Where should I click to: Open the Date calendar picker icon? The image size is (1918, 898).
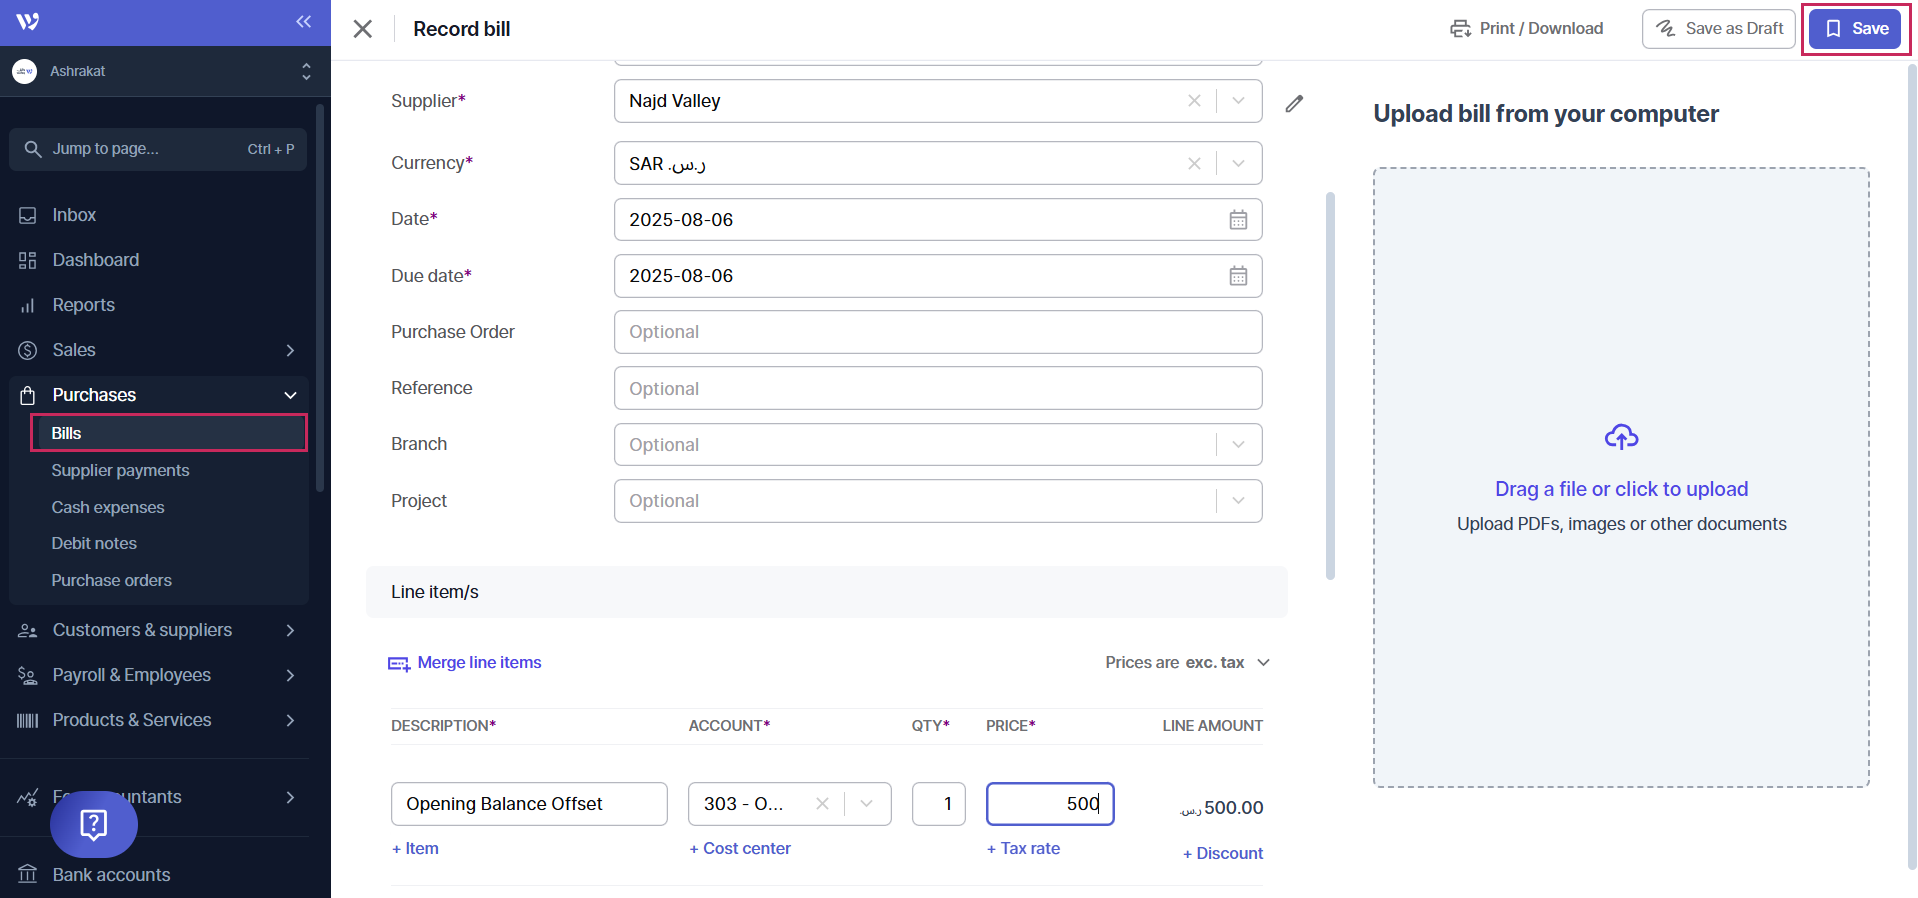tap(1238, 220)
